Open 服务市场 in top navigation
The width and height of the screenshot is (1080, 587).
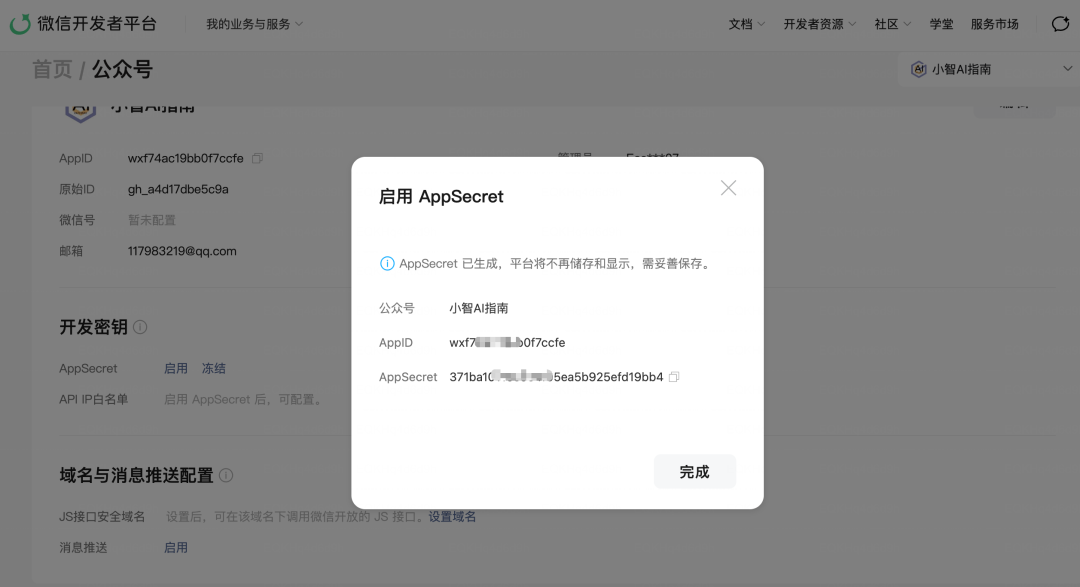tap(994, 24)
